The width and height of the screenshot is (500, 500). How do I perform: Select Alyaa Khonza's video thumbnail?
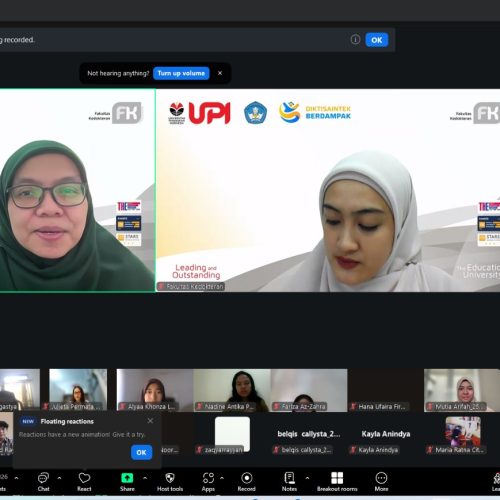point(155,390)
